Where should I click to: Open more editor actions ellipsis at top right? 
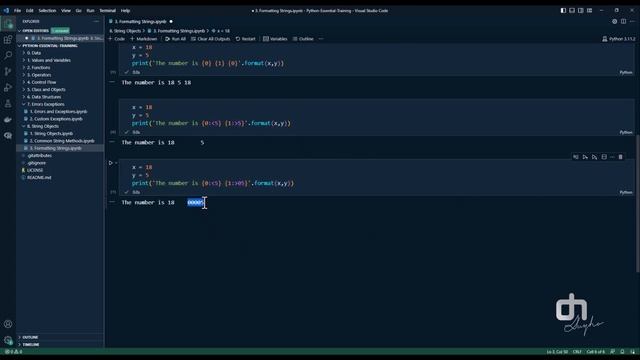point(632,21)
